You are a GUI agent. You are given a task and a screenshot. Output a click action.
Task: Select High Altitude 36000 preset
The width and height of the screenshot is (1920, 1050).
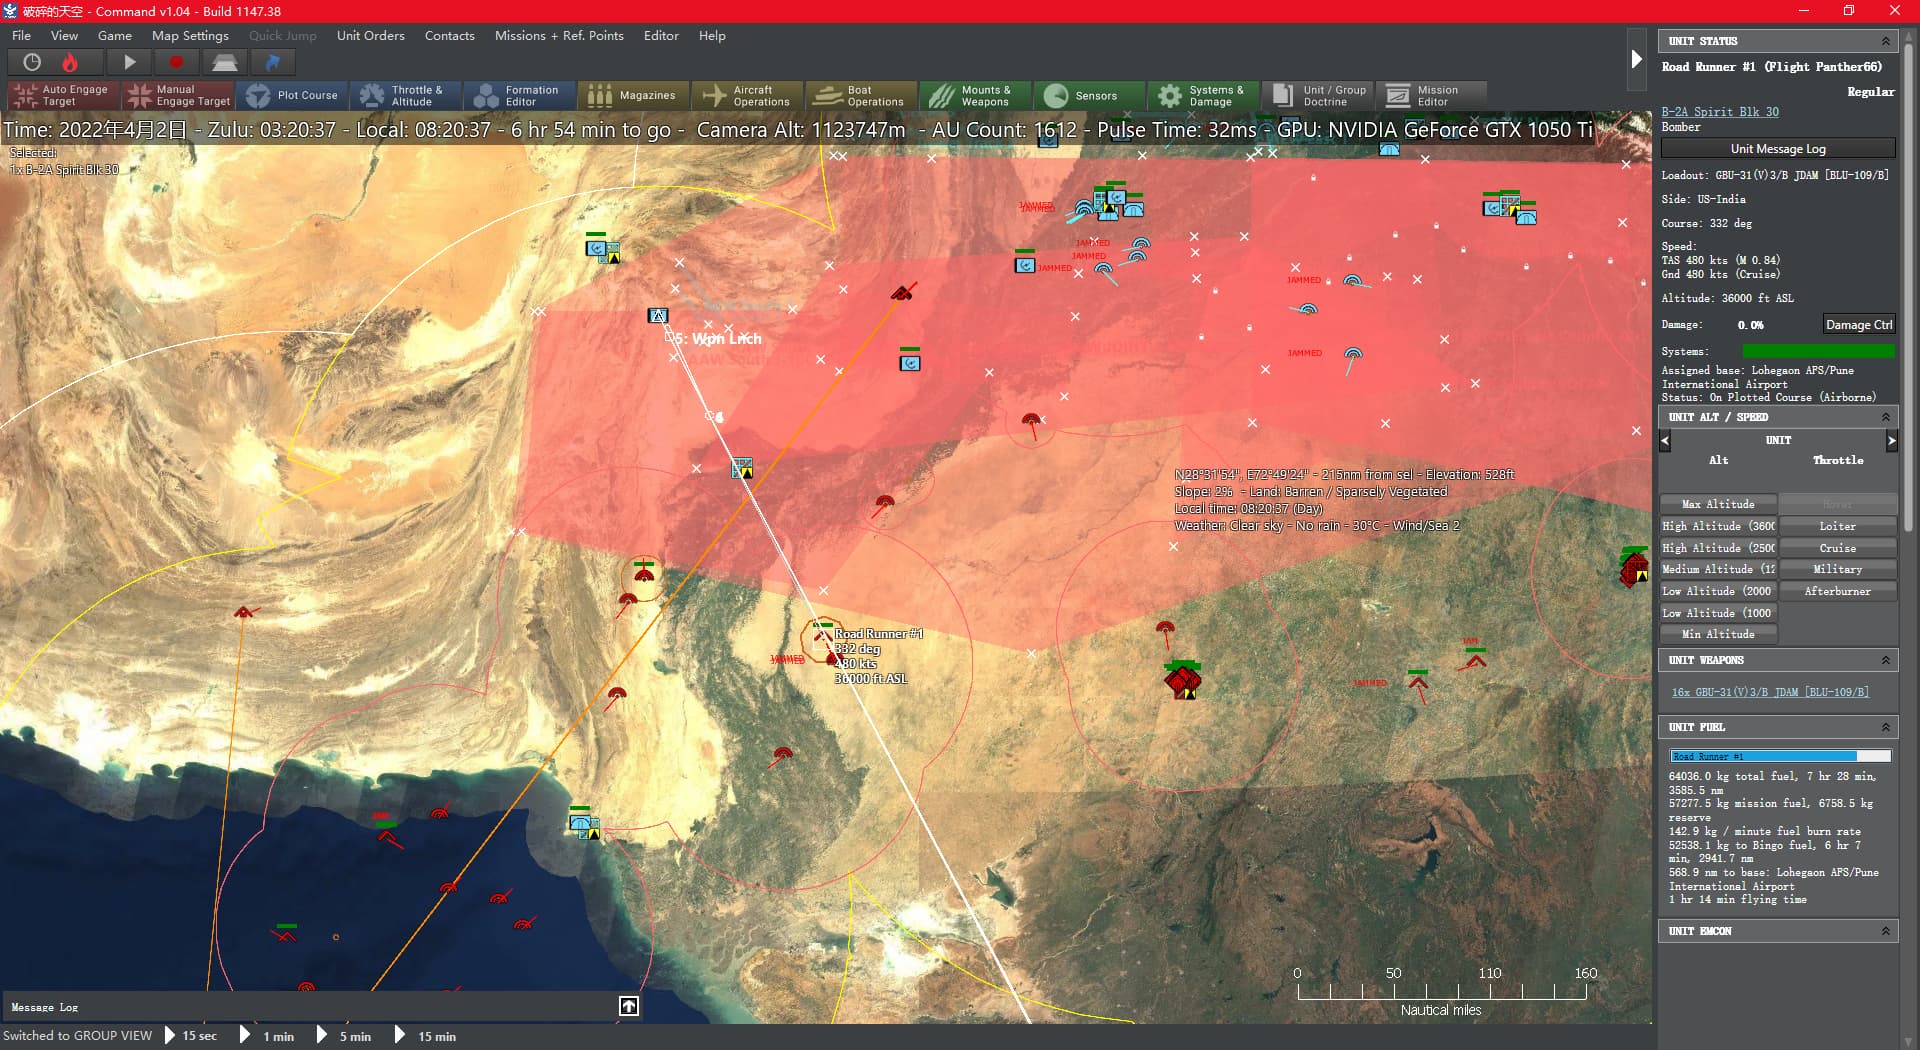point(1718,526)
